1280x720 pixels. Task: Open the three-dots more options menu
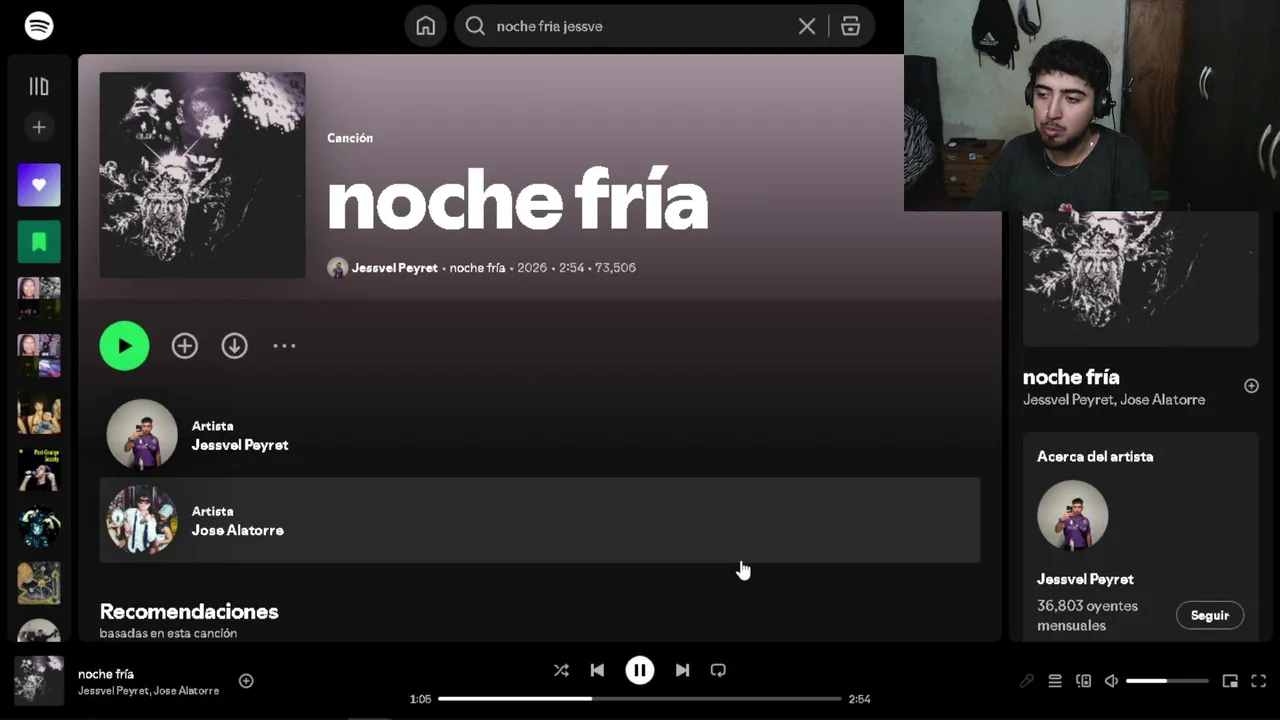coord(284,346)
